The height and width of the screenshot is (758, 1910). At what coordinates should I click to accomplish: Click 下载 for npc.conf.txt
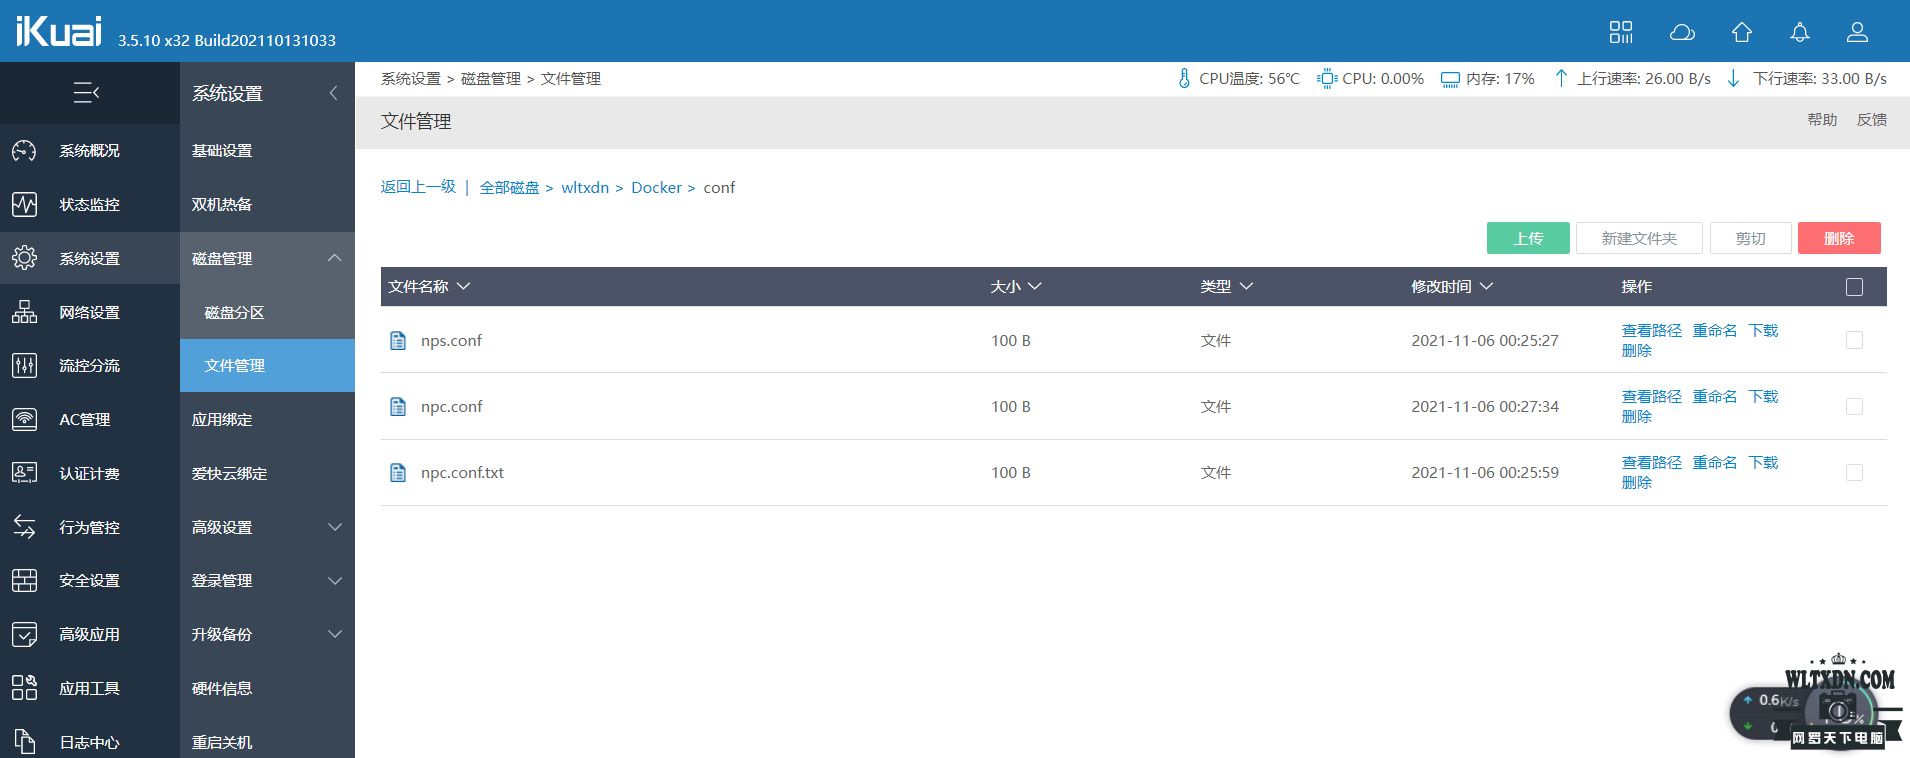(1763, 463)
